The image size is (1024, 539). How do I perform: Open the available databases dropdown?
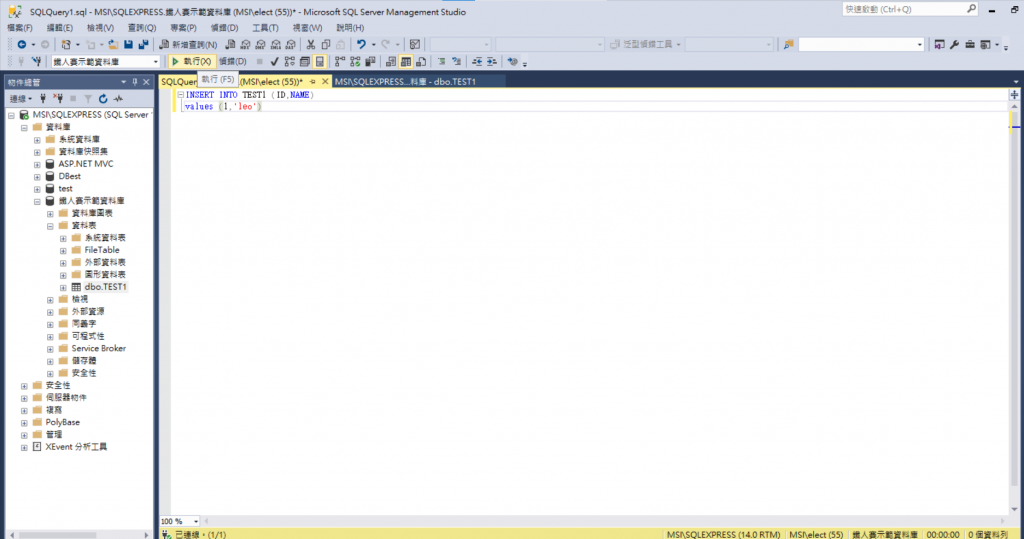click(155, 61)
